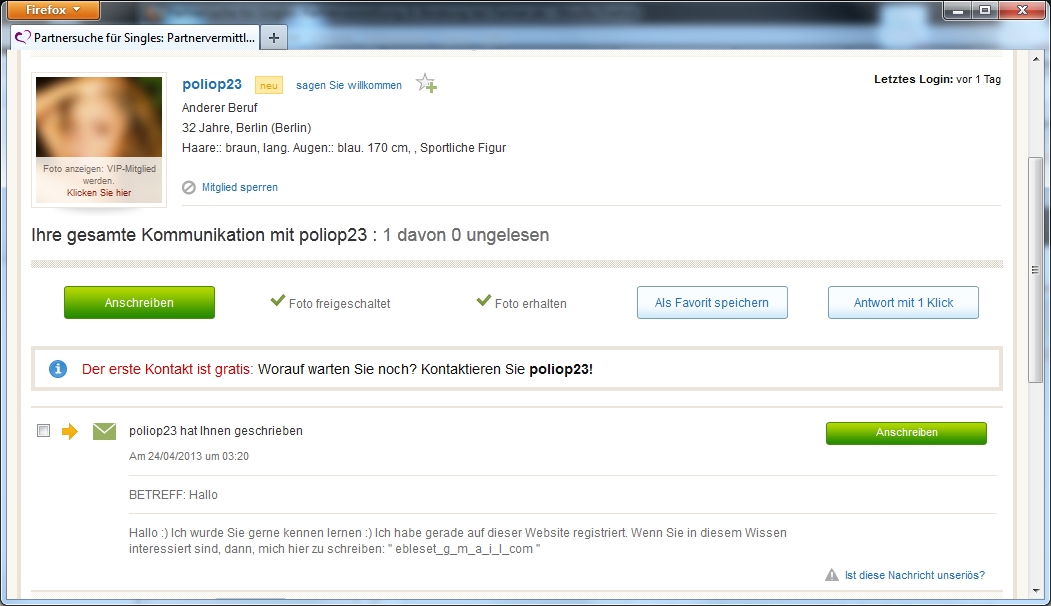Open the Firefox menu dropdown
This screenshot has width=1051, height=606.
pos(53,10)
